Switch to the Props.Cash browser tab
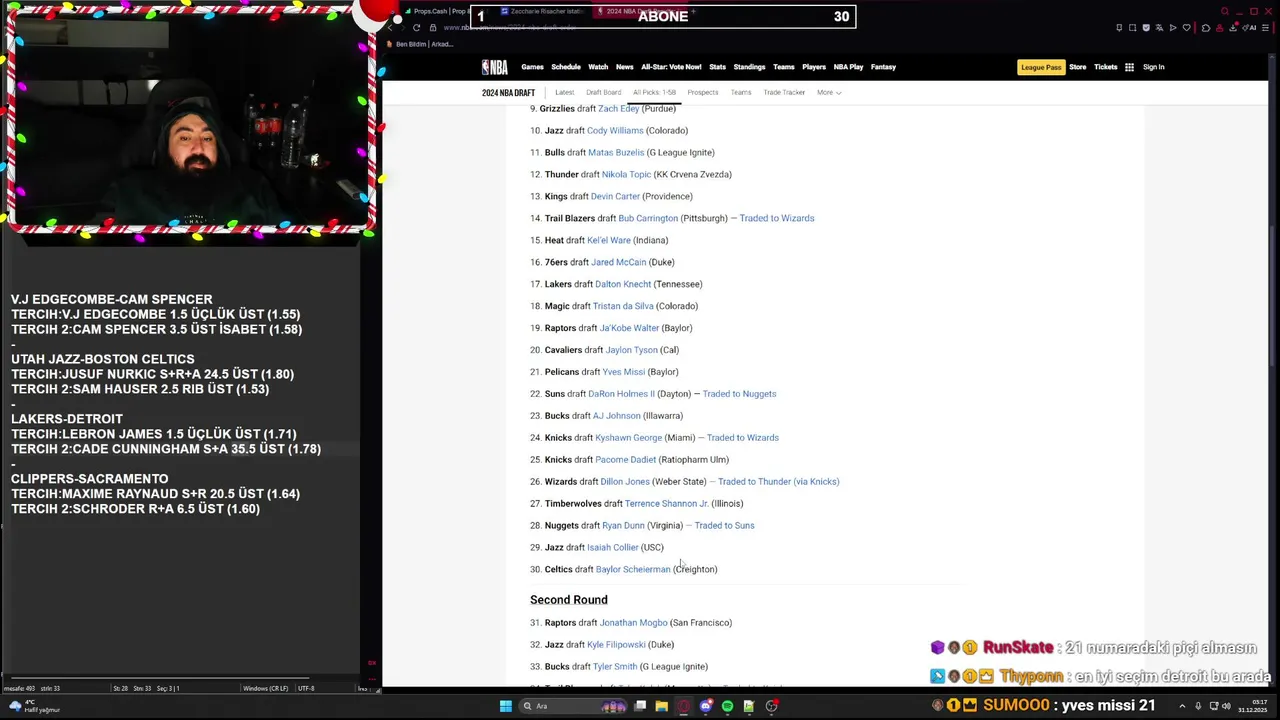Screen dimensions: 1280x720 pos(438,11)
